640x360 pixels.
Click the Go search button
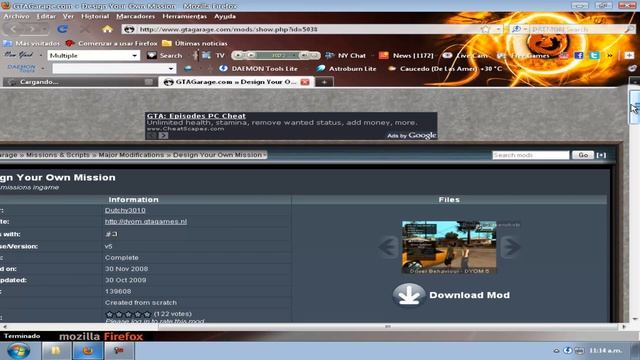click(582, 155)
